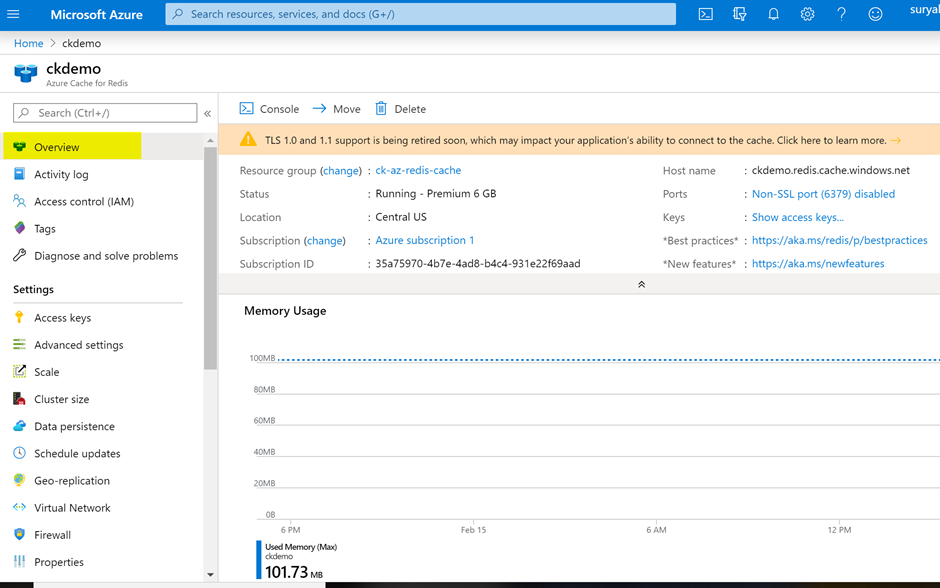This screenshot has height=588, width=940.
Task: Open the Console toolbar button
Action: [x=269, y=108]
